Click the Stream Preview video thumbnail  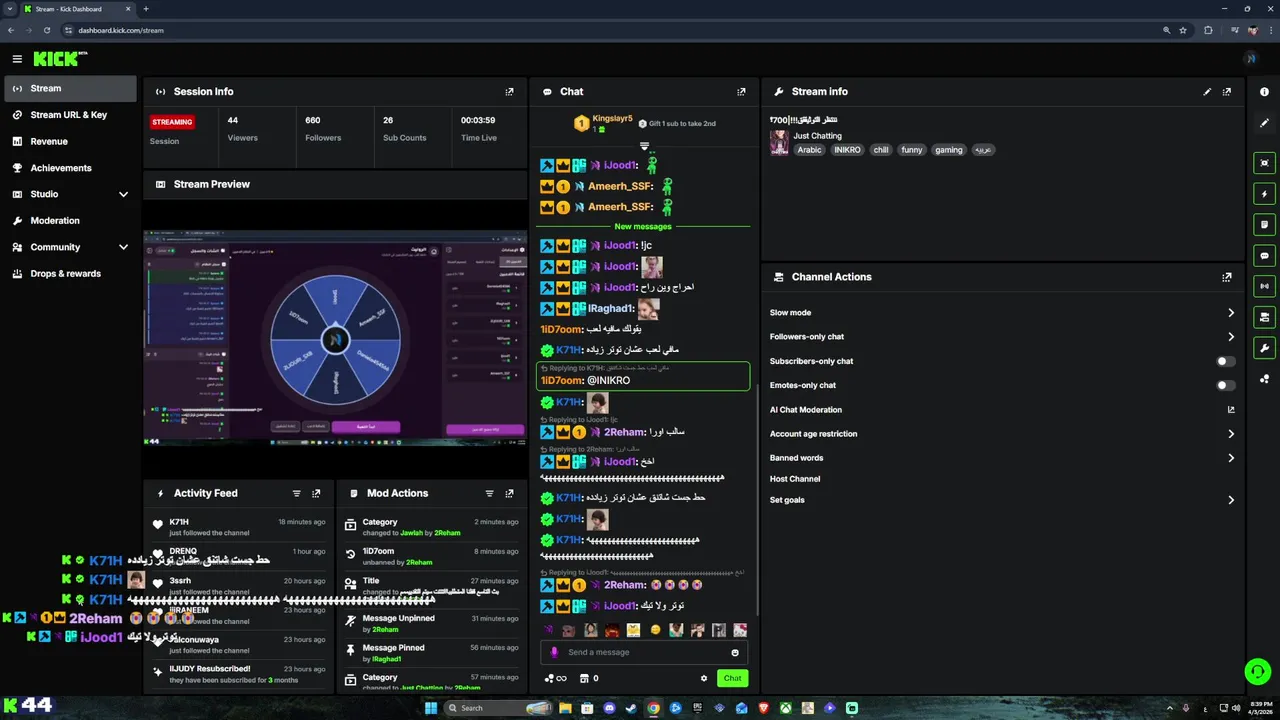(x=335, y=338)
